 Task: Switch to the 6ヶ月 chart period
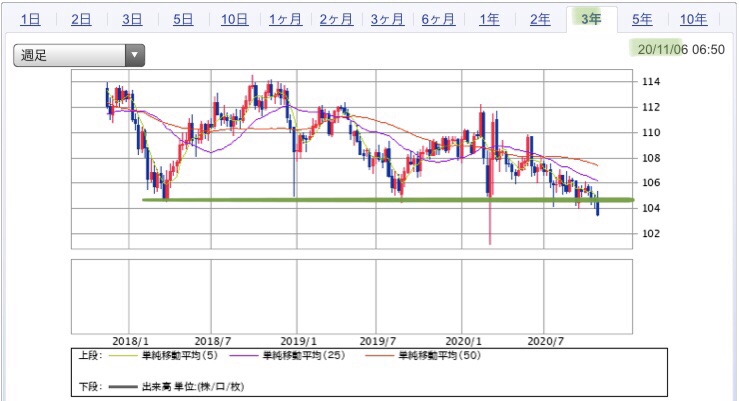438,19
